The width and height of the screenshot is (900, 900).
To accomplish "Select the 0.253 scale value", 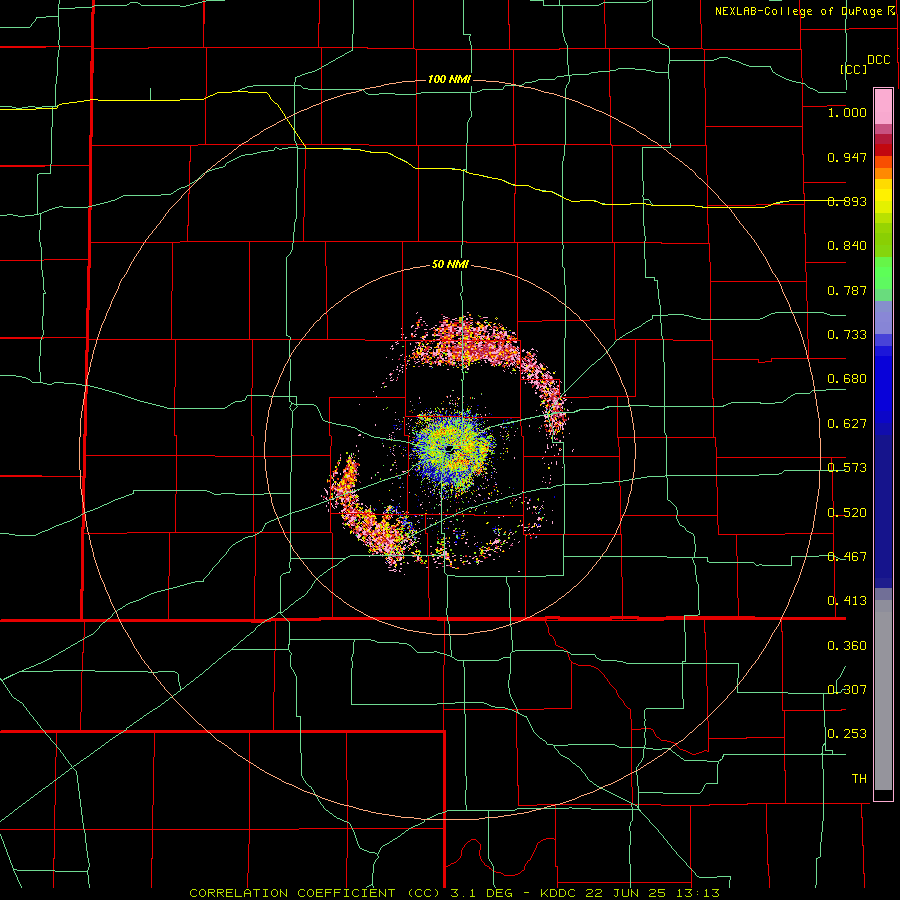I will pyautogui.click(x=847, y=734).
